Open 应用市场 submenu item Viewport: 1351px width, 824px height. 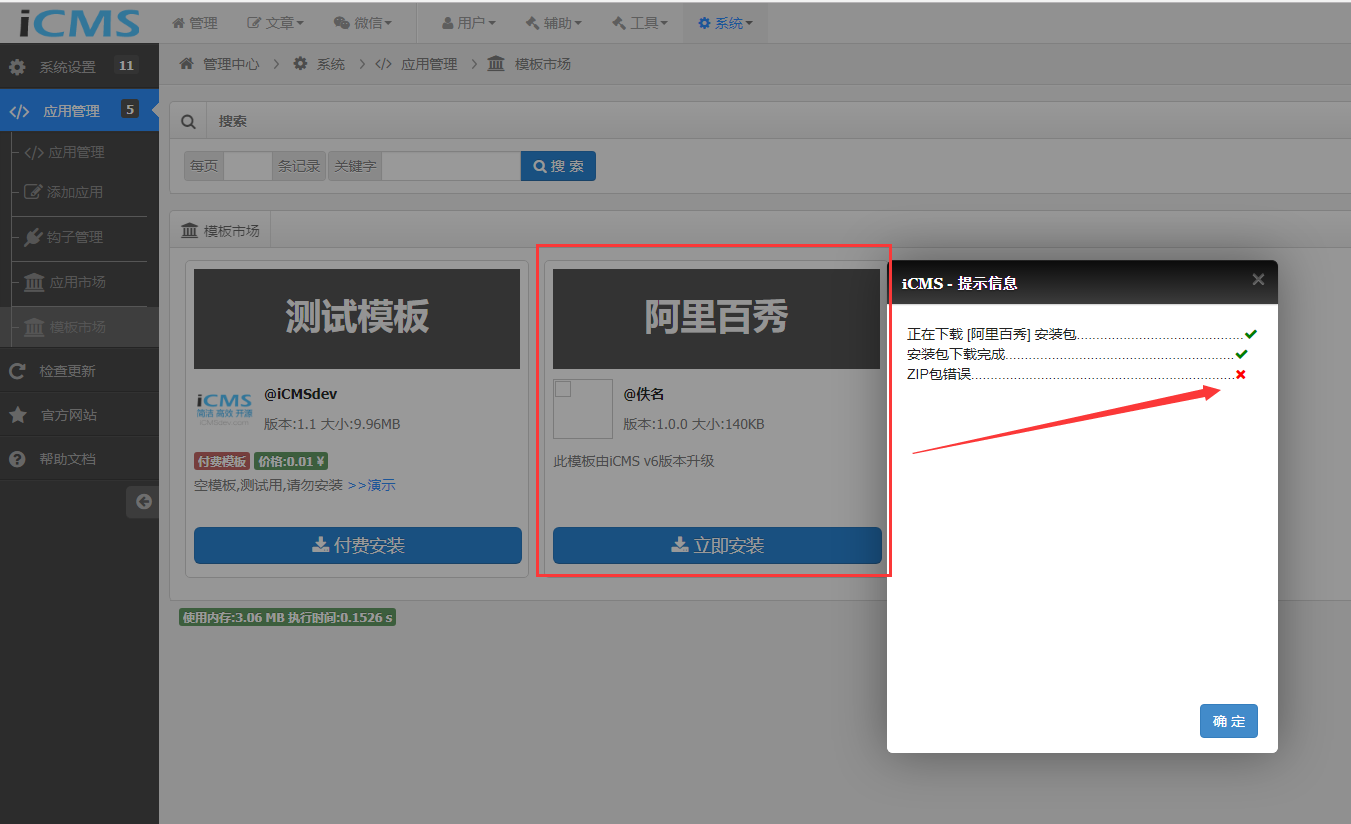[77, 282]
